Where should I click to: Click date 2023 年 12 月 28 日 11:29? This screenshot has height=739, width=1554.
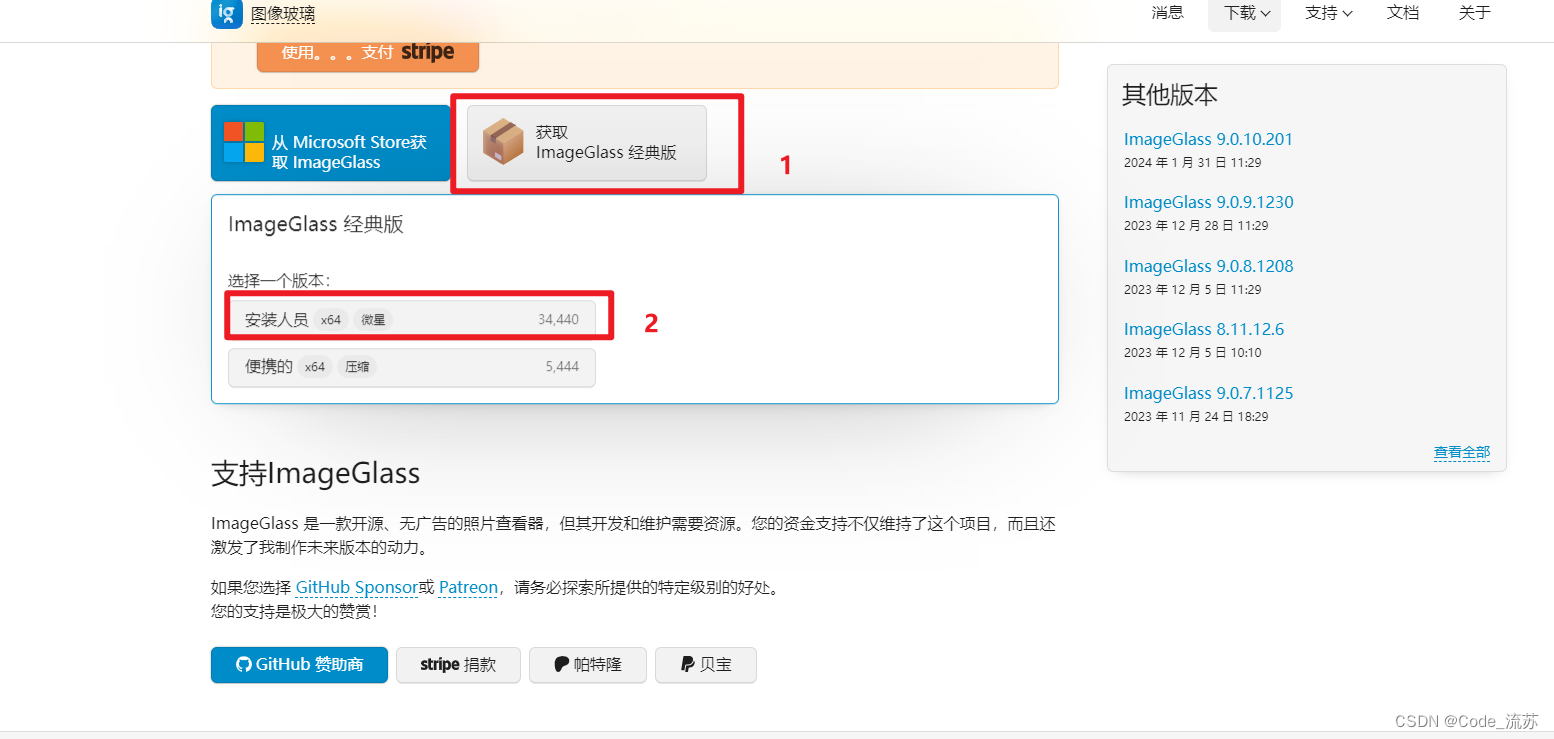click(1196, 226)
